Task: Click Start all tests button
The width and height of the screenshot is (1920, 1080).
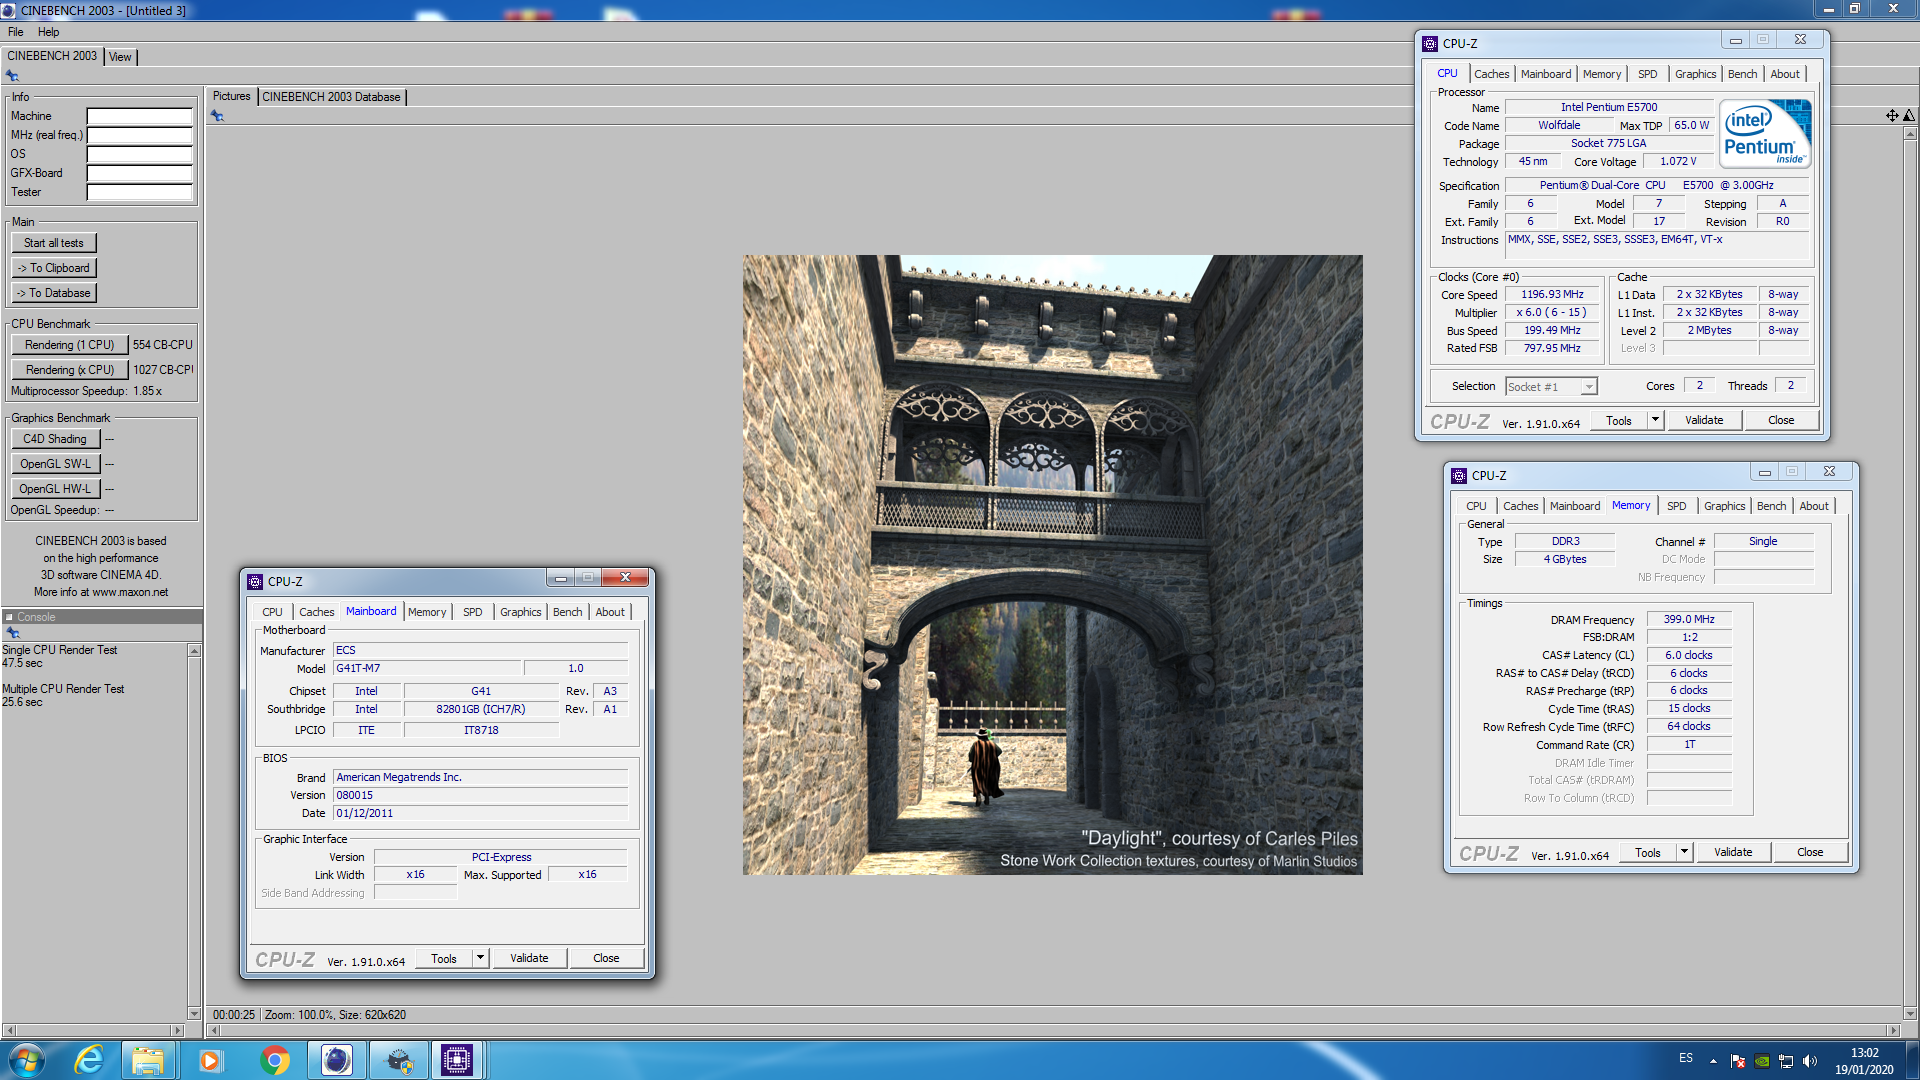Action: click(54, 243)
